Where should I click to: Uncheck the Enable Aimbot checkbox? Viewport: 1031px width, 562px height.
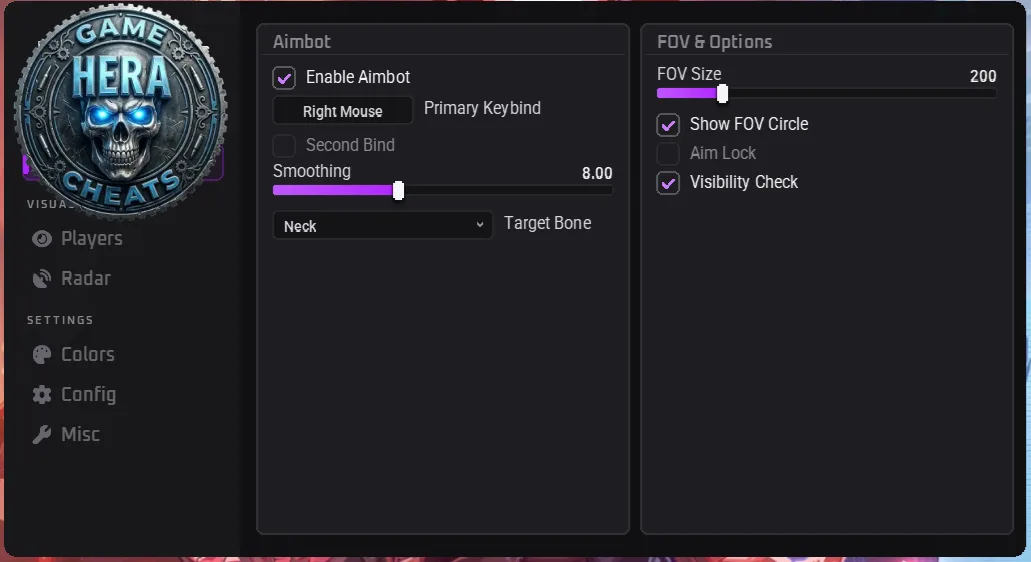click(284, 78)
